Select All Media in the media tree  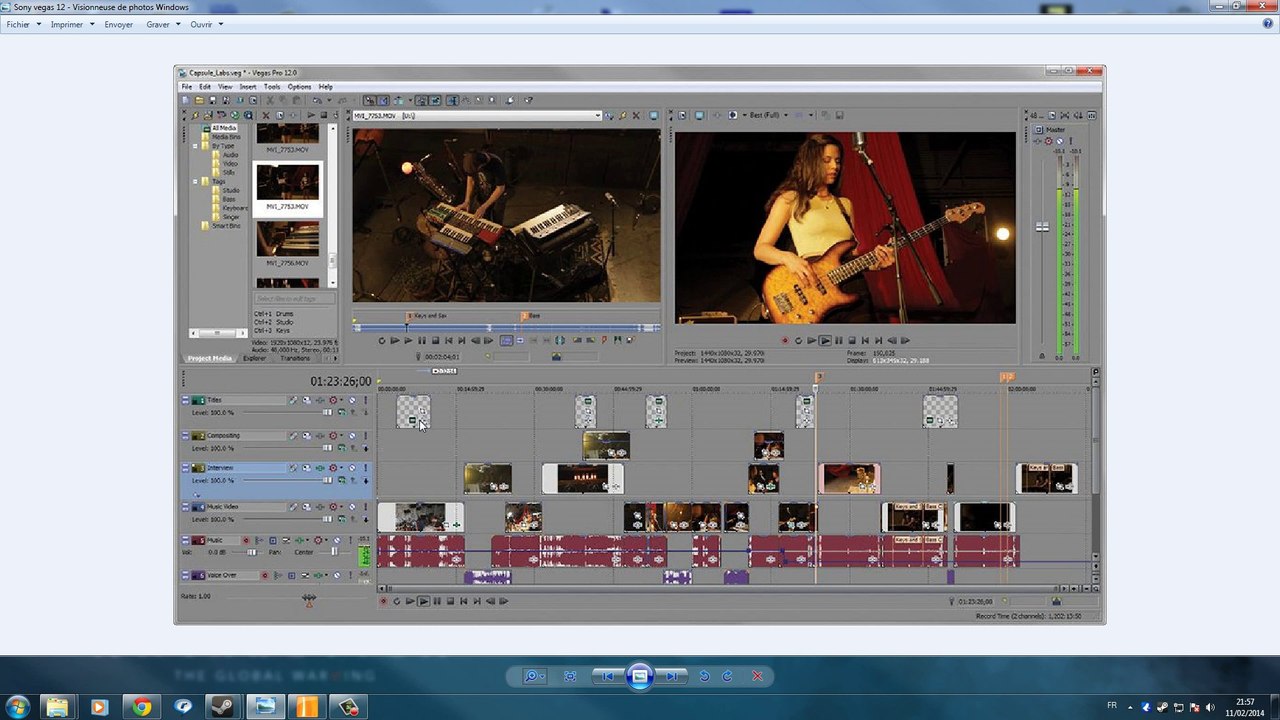pos(223,128)
